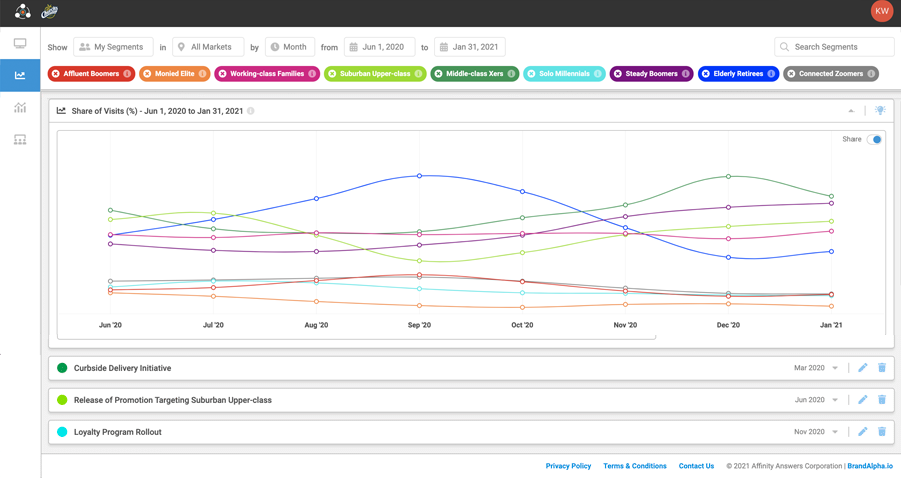Open the My Segments dropdown

coord(113,47)
